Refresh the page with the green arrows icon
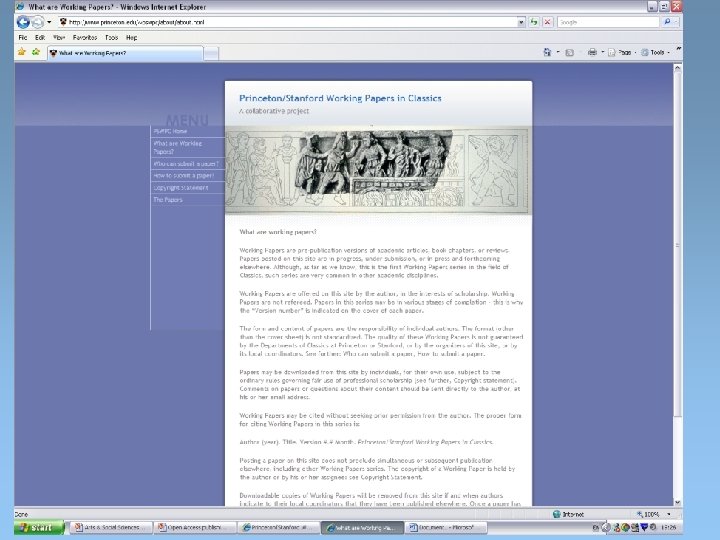This screenshot has height=540, width=720. click(x=534, y=22)
